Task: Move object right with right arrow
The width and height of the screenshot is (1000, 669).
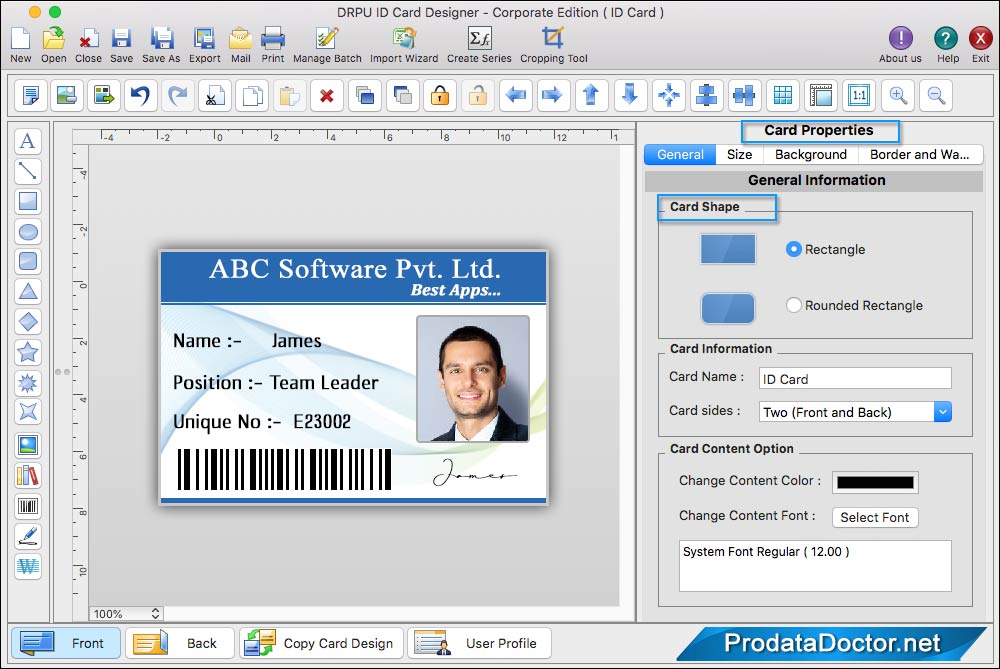Action: 552,96
